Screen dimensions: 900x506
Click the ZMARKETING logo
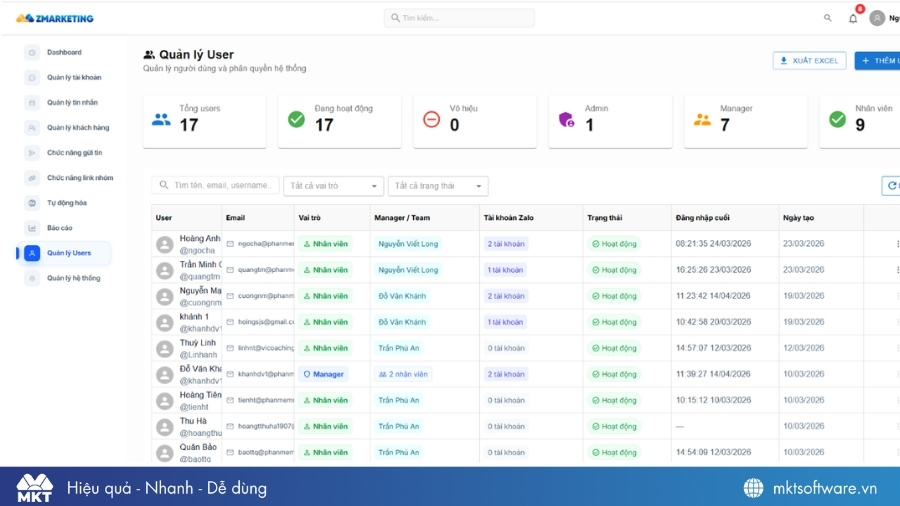(55, 18)
